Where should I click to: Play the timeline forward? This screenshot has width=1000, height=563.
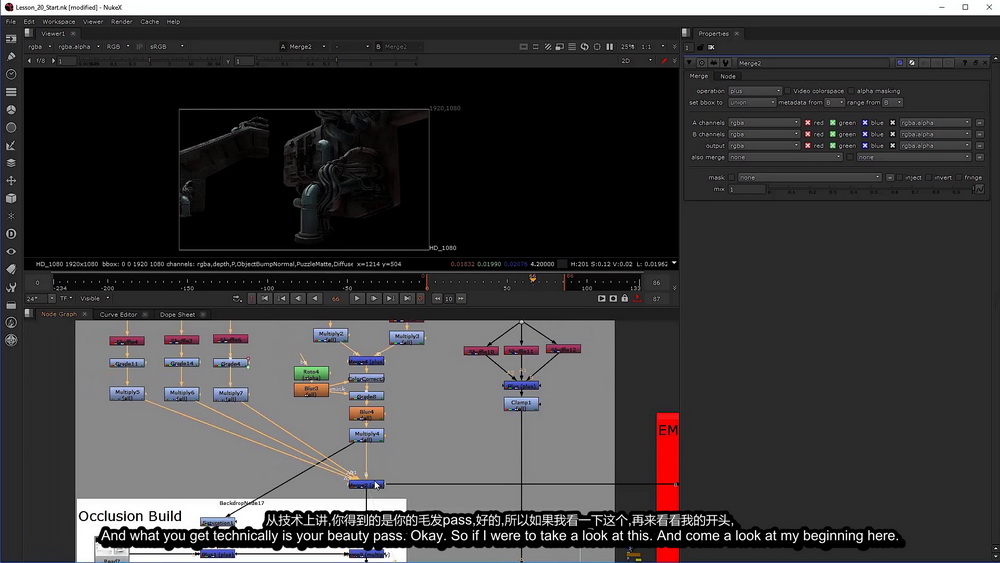[x=357, y=298]
